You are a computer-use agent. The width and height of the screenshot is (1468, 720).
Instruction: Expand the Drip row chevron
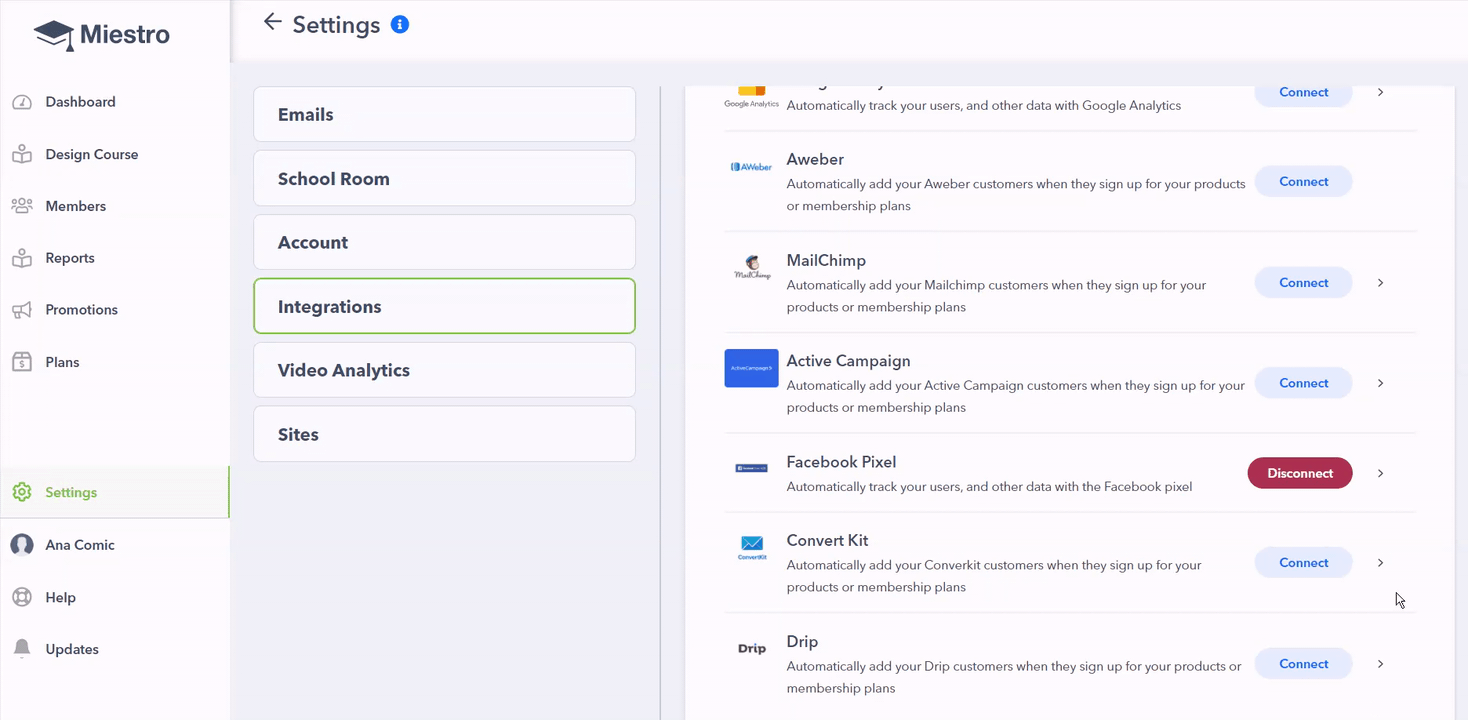(x=1380, y=664)
